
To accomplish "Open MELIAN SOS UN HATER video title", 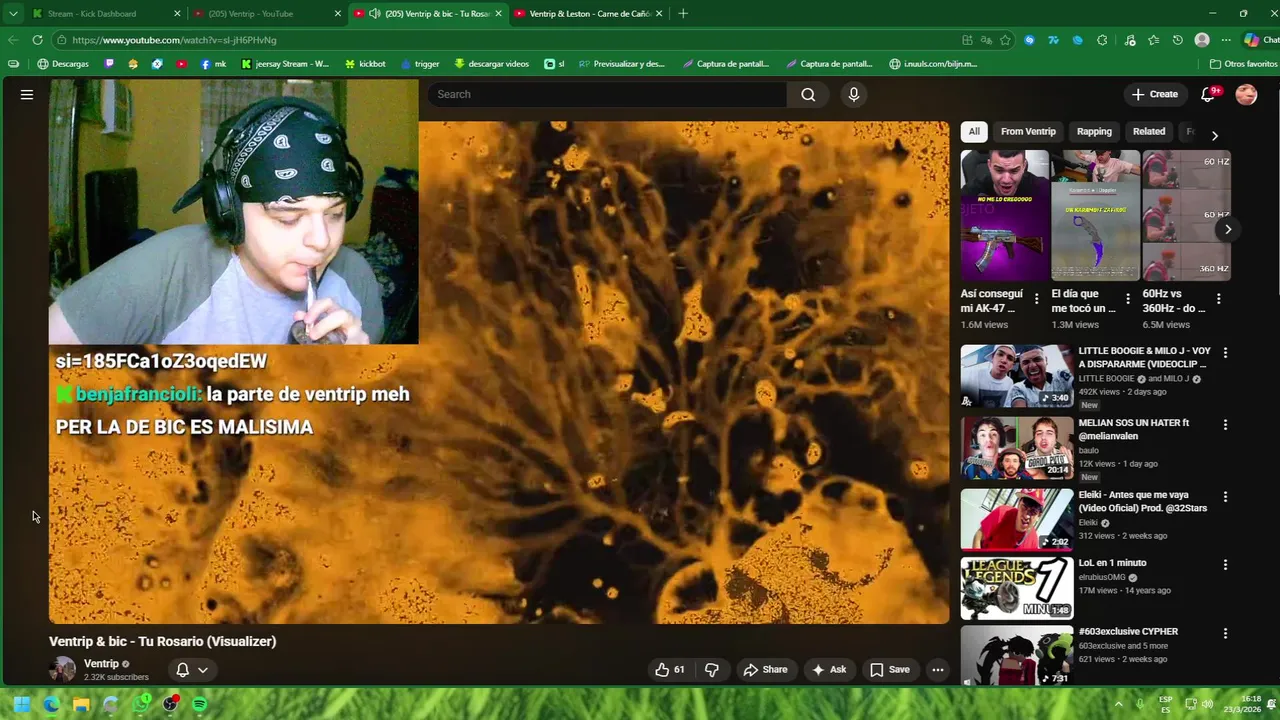I will coord(1133,429).
